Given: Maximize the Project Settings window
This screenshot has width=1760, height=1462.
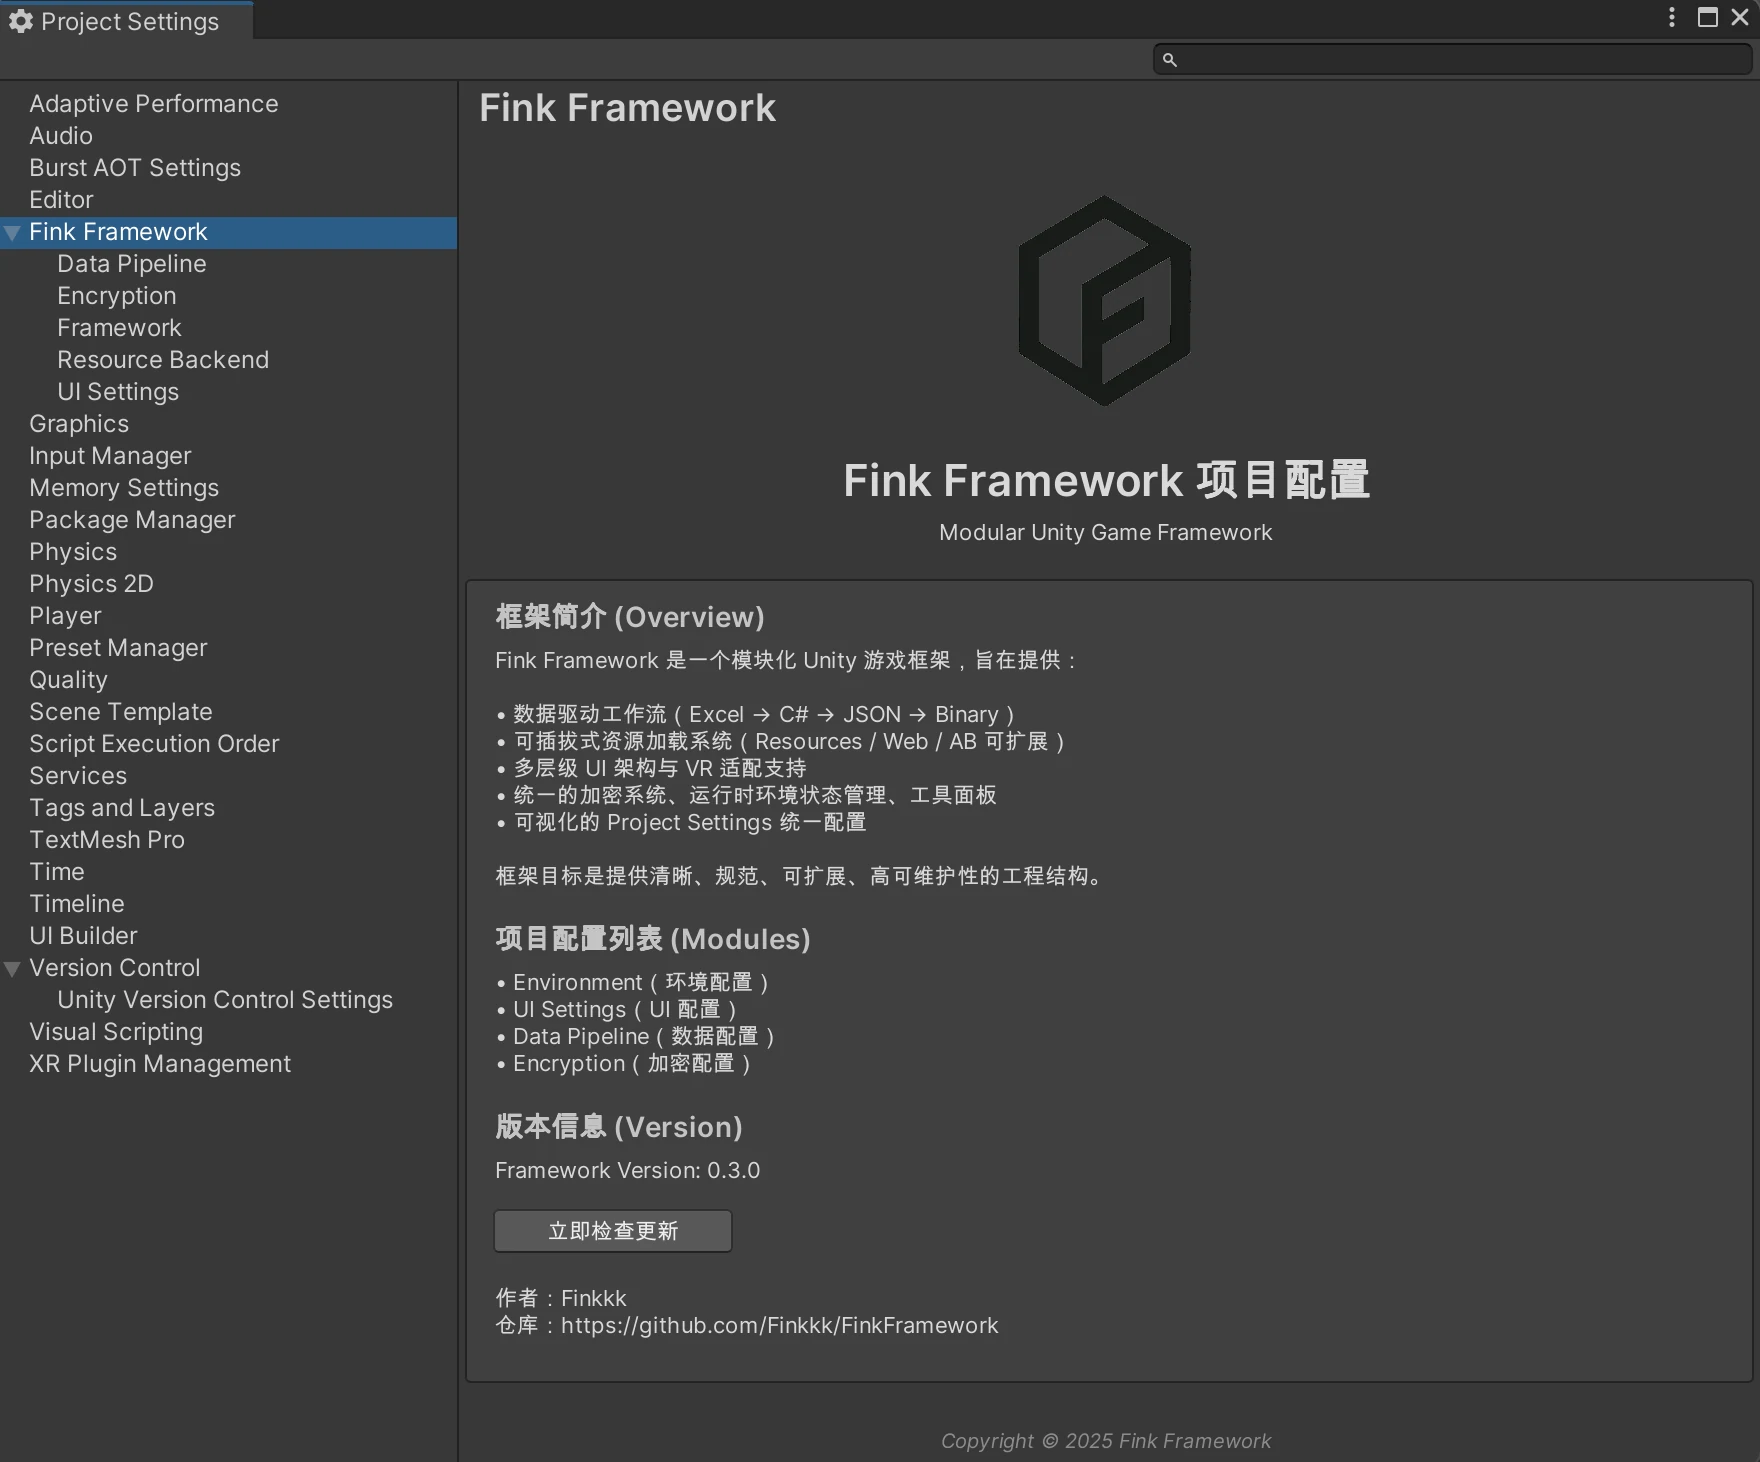Looking at the screenshot, I should click(1708, 17).
